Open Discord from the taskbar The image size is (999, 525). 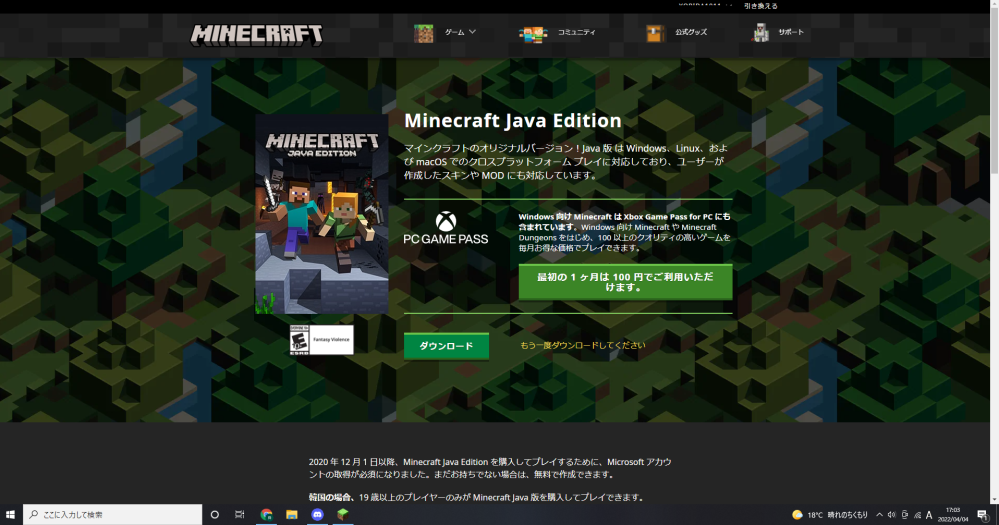pos(317,514)
